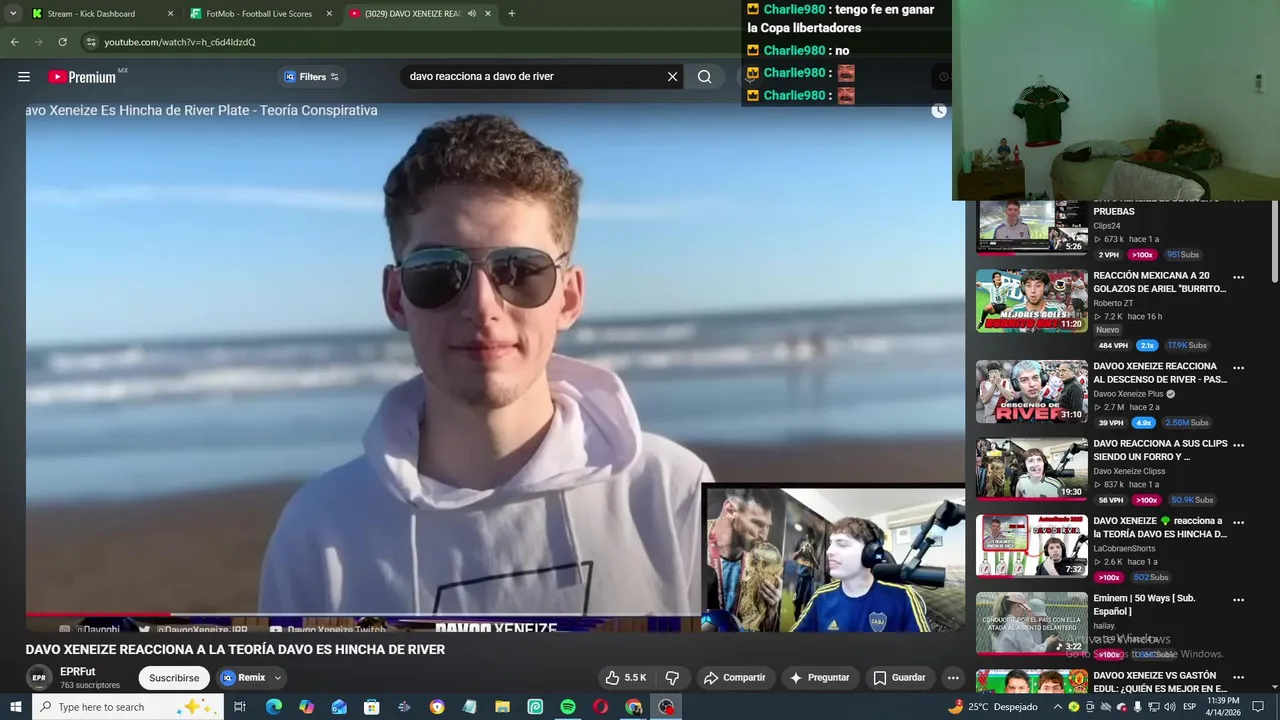Open the DESCENSO DE RIVER video thumbnail
Screen dimensions: 1280x720
[x=1031, y=391]
